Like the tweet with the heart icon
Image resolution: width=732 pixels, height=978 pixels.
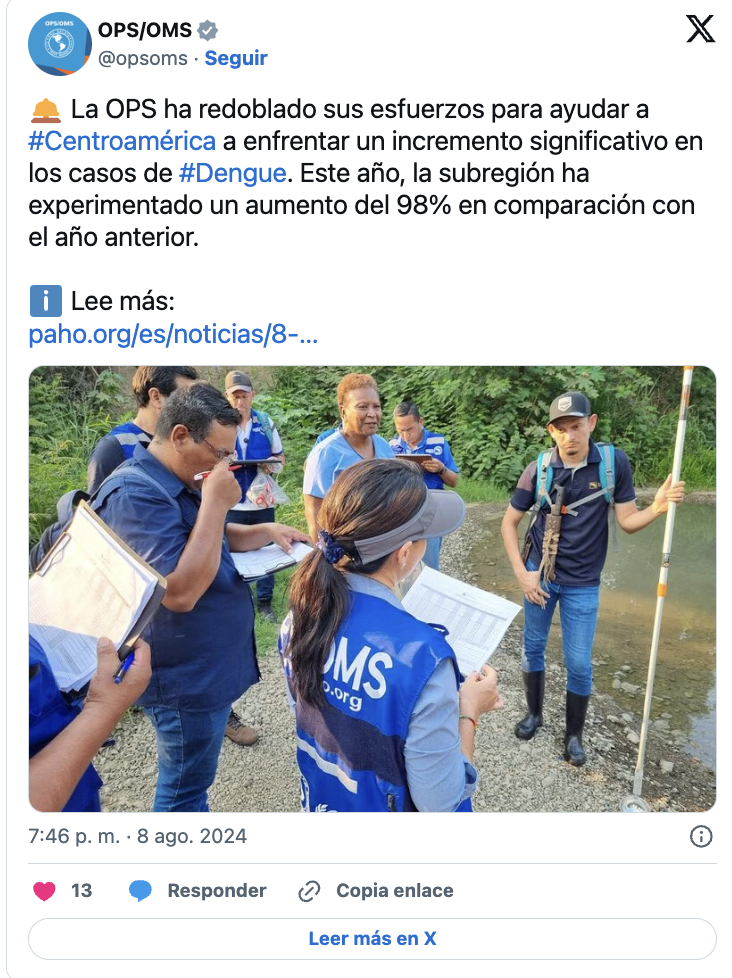(x=44, y=891)
